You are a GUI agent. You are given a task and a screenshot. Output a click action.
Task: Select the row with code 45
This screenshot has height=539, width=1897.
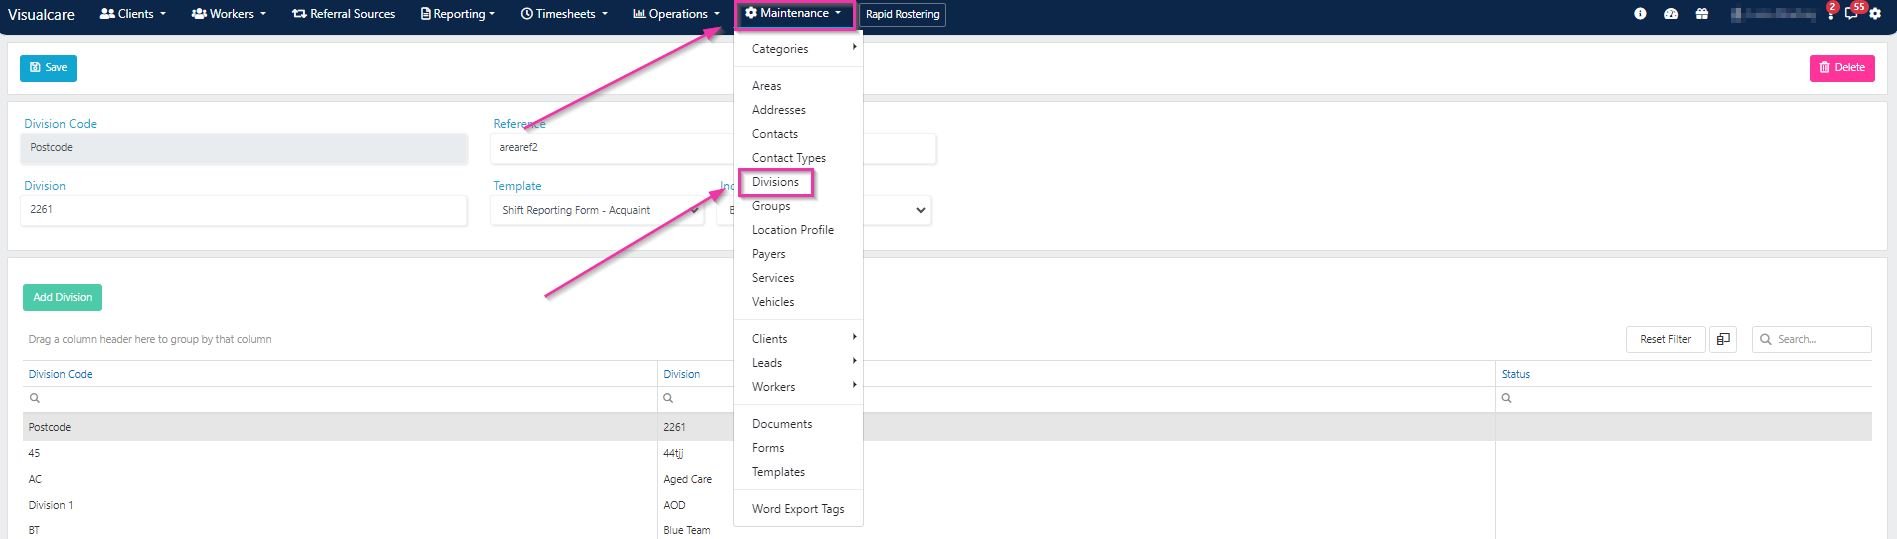point(947,453)
